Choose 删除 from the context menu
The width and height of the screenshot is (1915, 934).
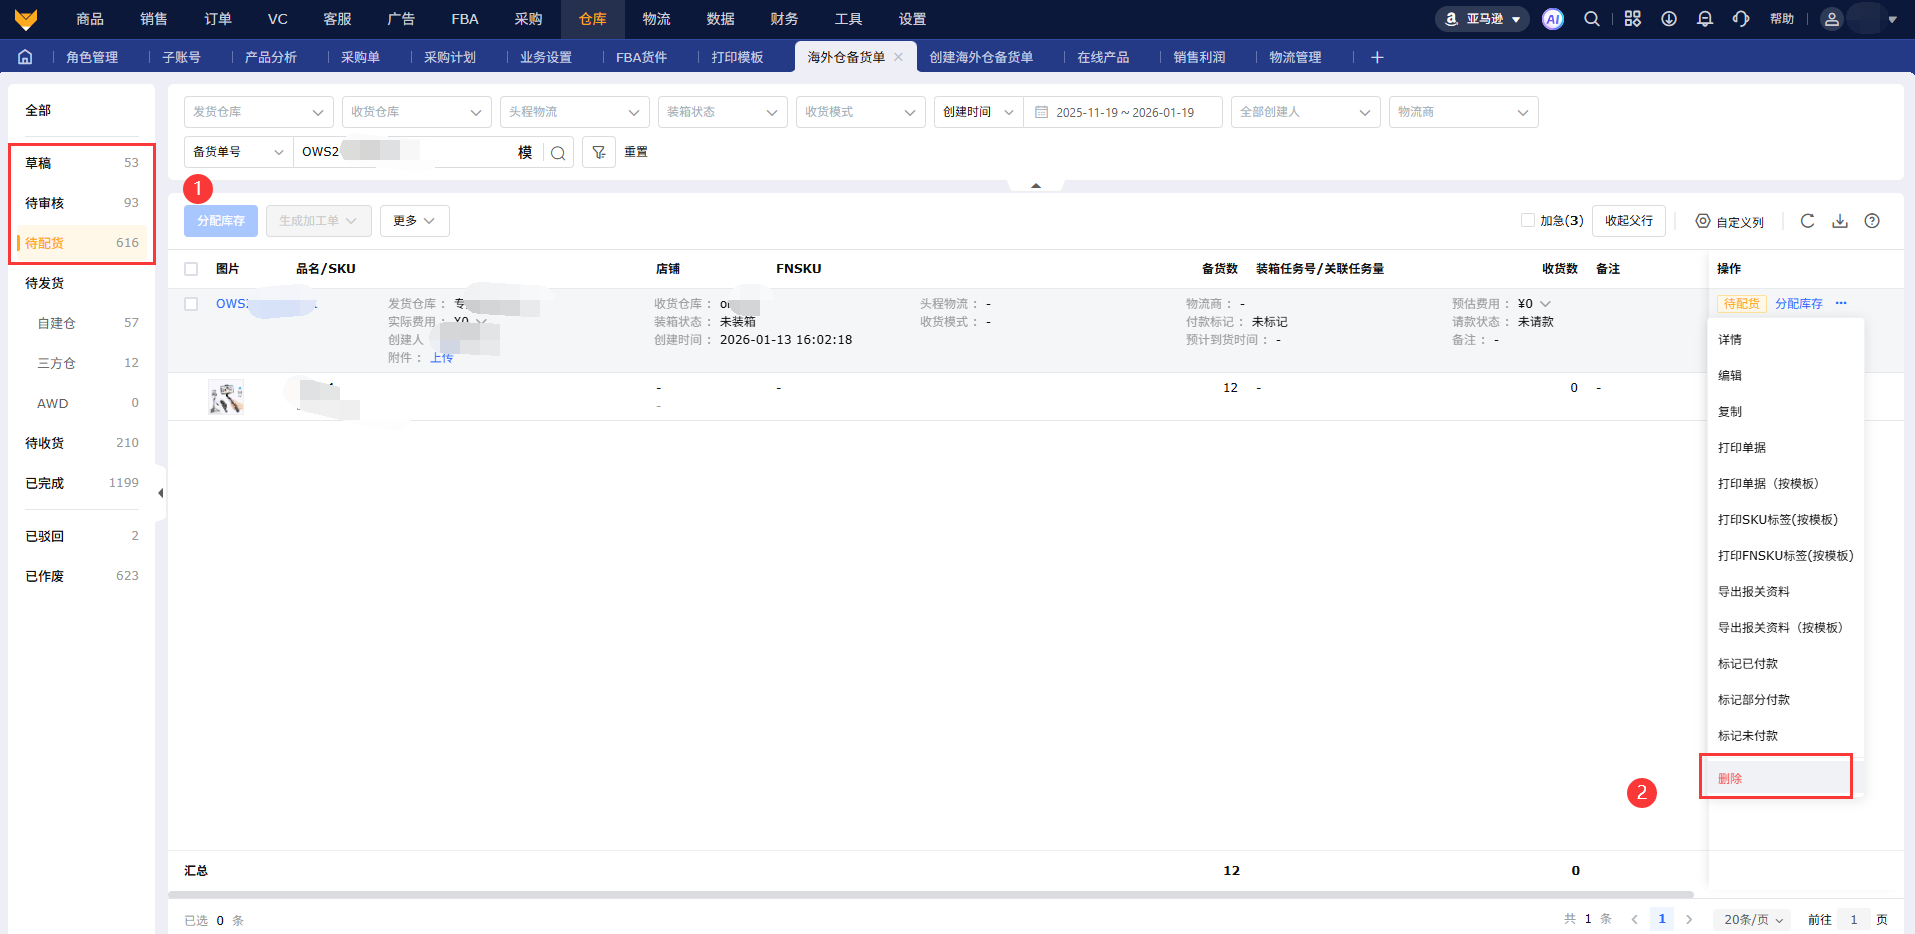(1730, 778)
